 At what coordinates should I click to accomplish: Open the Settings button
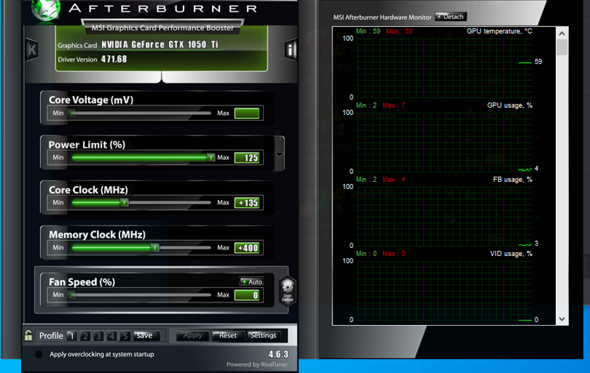coord(263,335)
